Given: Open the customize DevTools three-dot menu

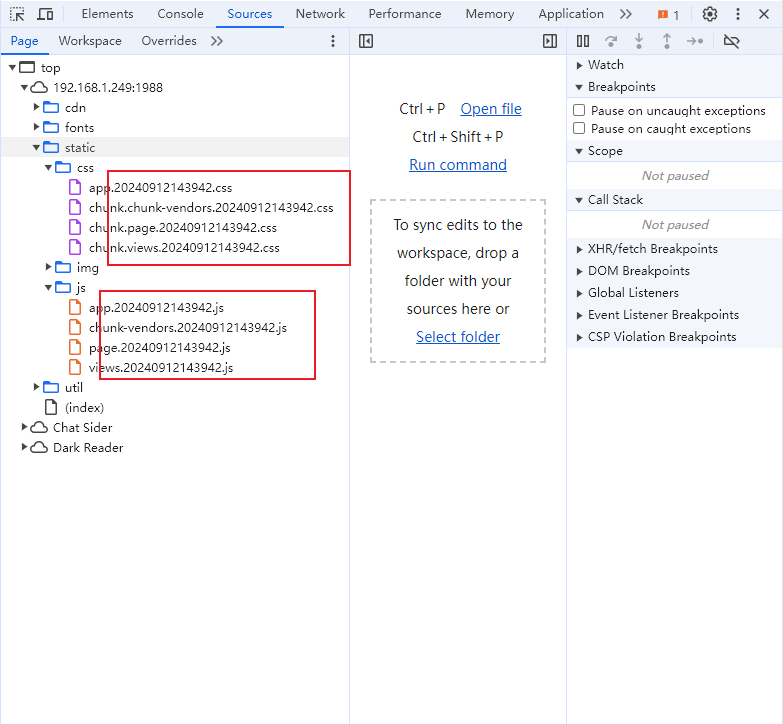Looking at the screenshot, I should 738,14.
